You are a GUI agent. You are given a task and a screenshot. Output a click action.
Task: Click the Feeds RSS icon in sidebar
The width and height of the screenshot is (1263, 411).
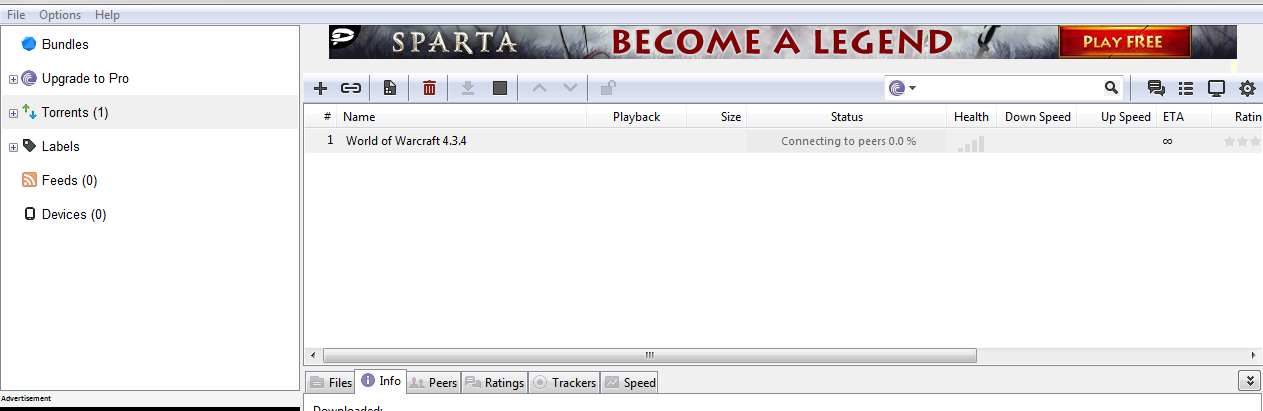(x=29, y=180)
